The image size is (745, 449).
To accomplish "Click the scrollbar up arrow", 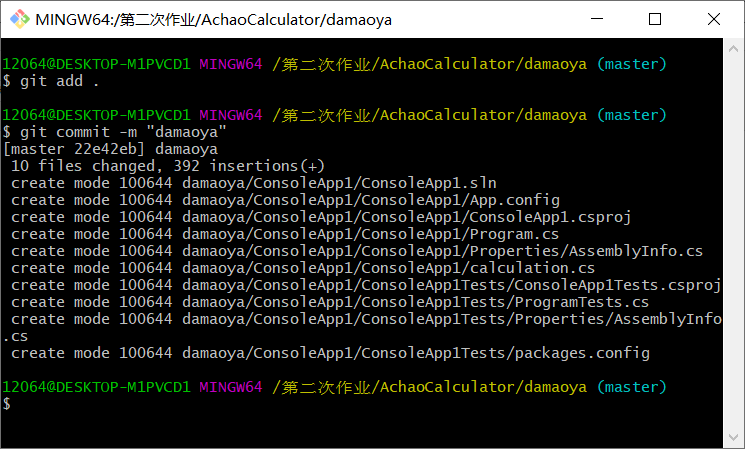I will click(x=733, y=49).
